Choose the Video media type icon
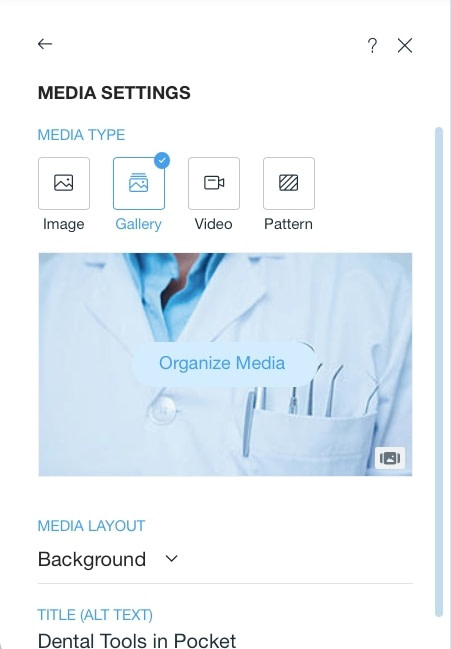 tap(214, 183)
